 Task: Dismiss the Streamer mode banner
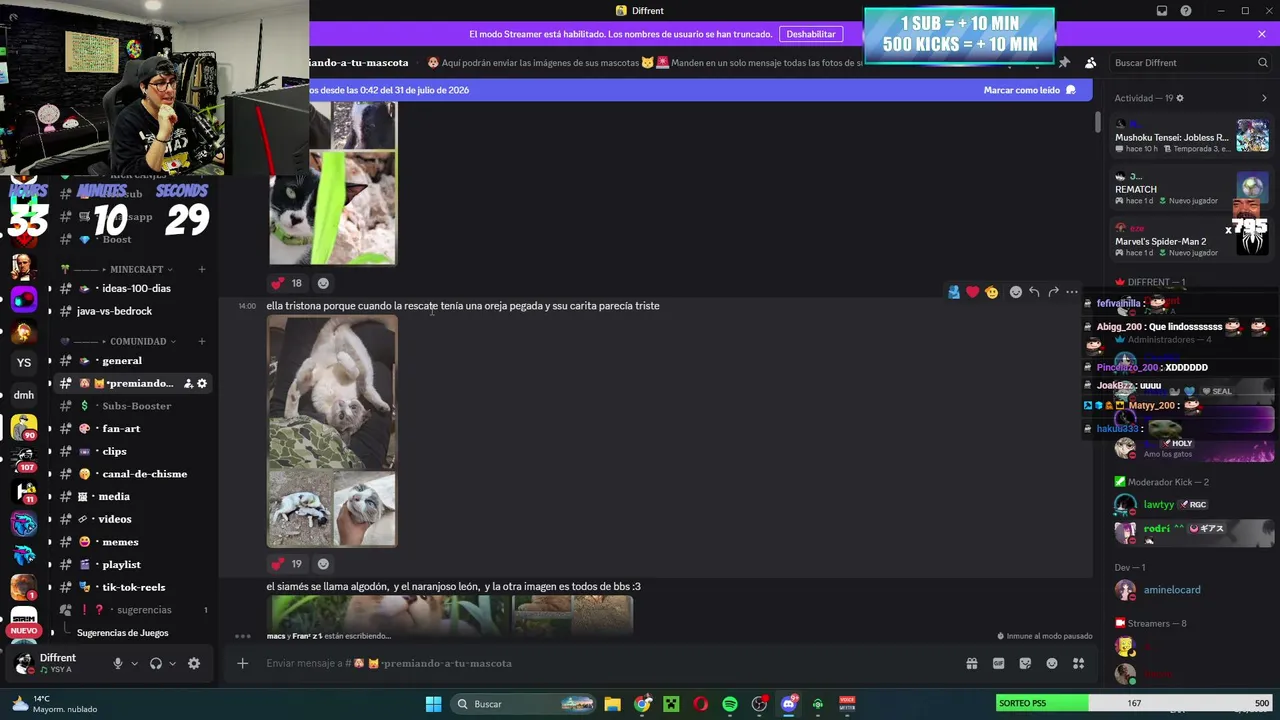(1262, 34)
